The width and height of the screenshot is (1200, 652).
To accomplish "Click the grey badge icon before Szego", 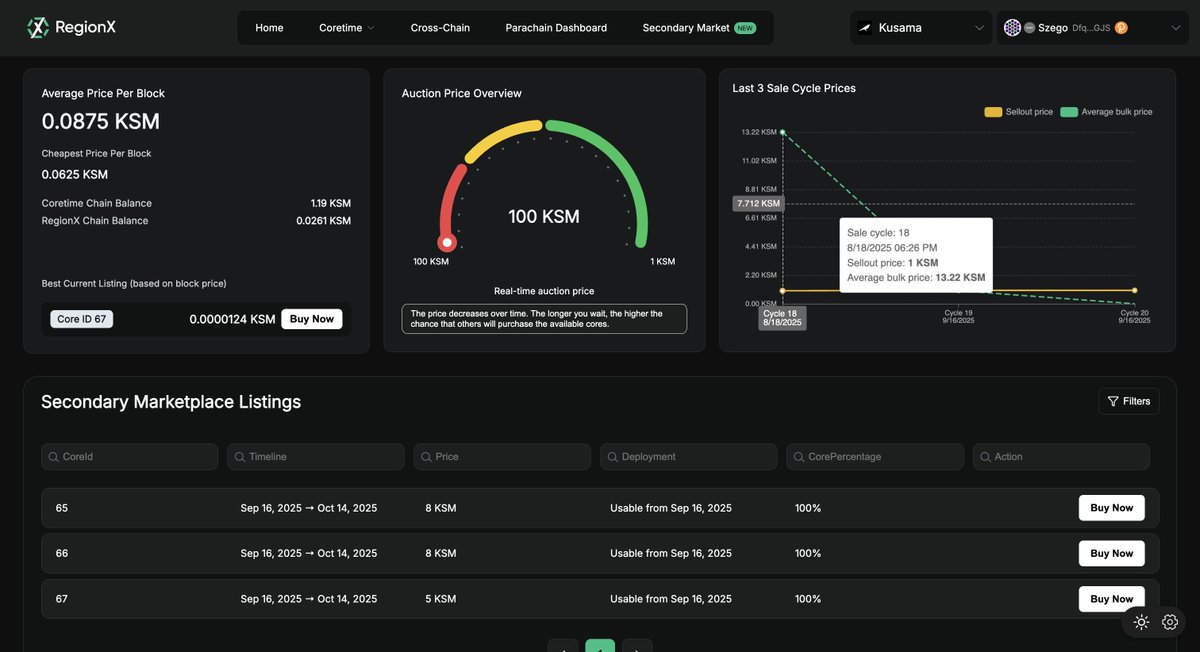I will (x=1029, y=28).
